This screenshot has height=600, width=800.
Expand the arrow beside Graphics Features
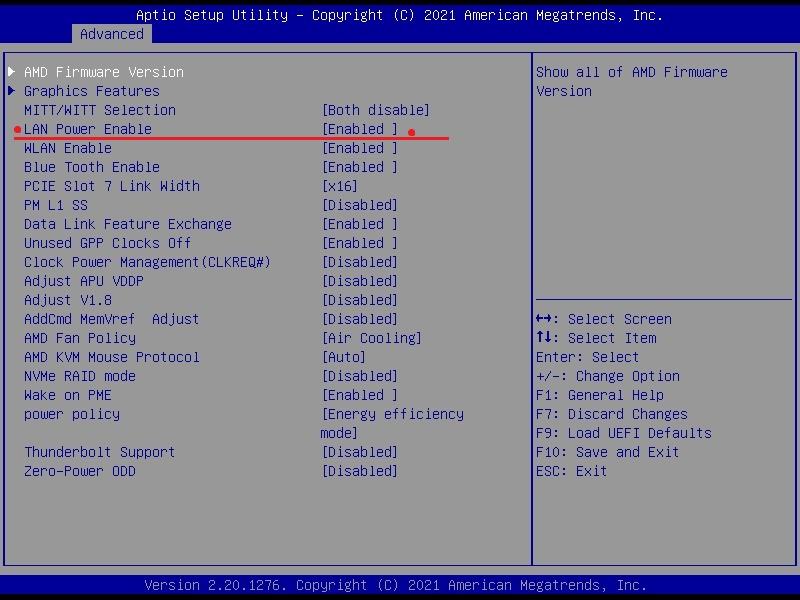12,91
